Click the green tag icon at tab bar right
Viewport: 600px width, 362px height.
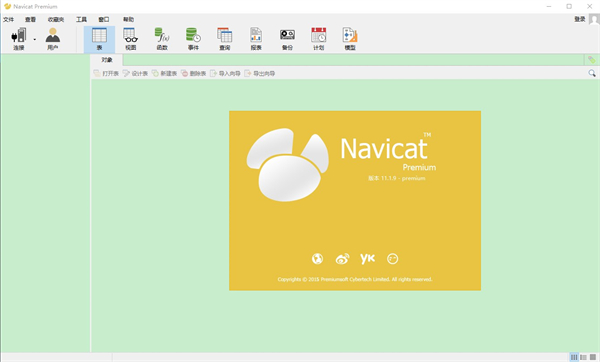[x=592, y=60]
